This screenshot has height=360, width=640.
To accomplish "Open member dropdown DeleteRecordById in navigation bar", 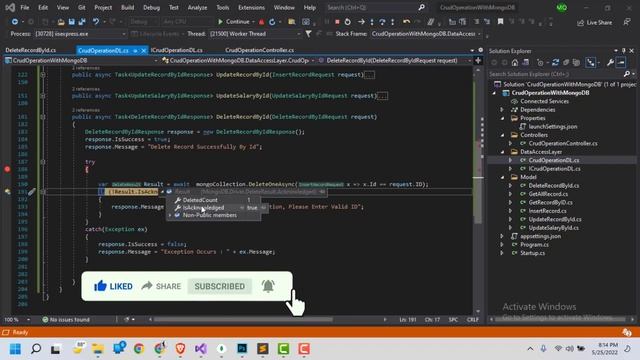I will click(x=395, y=60).
